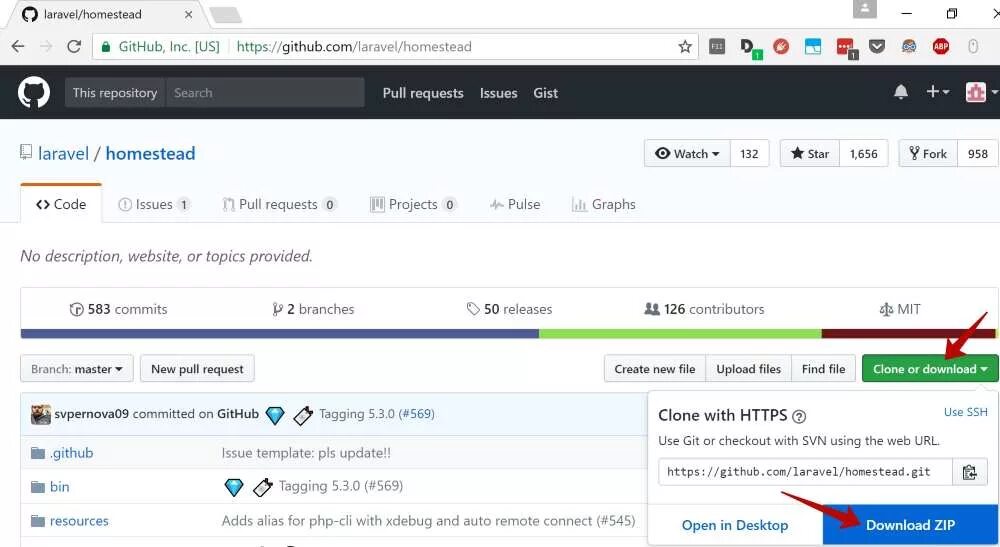Screen dimensions: 1000x547
Task: Open the clone help question mark
Action: coord(799,416)
